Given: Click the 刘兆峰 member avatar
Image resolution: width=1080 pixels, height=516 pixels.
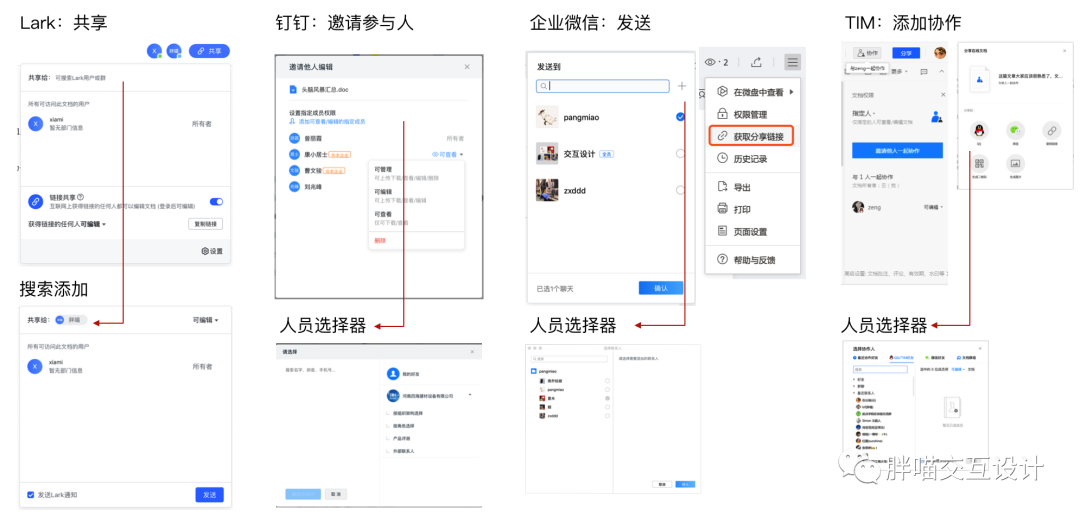Looking at the screenshot, I should click(x=295, y=186).
